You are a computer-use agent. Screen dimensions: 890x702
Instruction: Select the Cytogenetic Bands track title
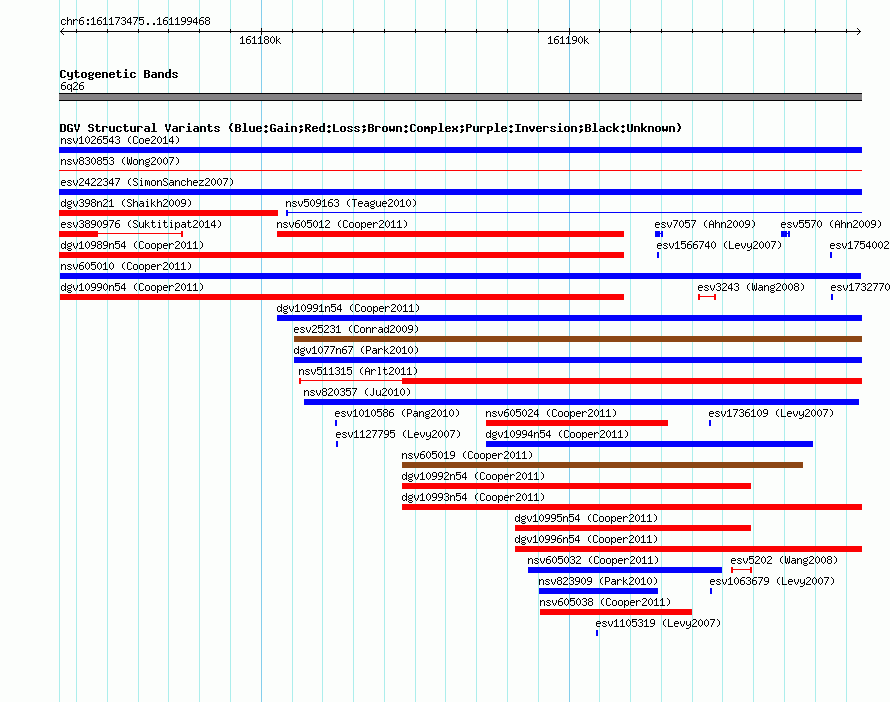119,74
